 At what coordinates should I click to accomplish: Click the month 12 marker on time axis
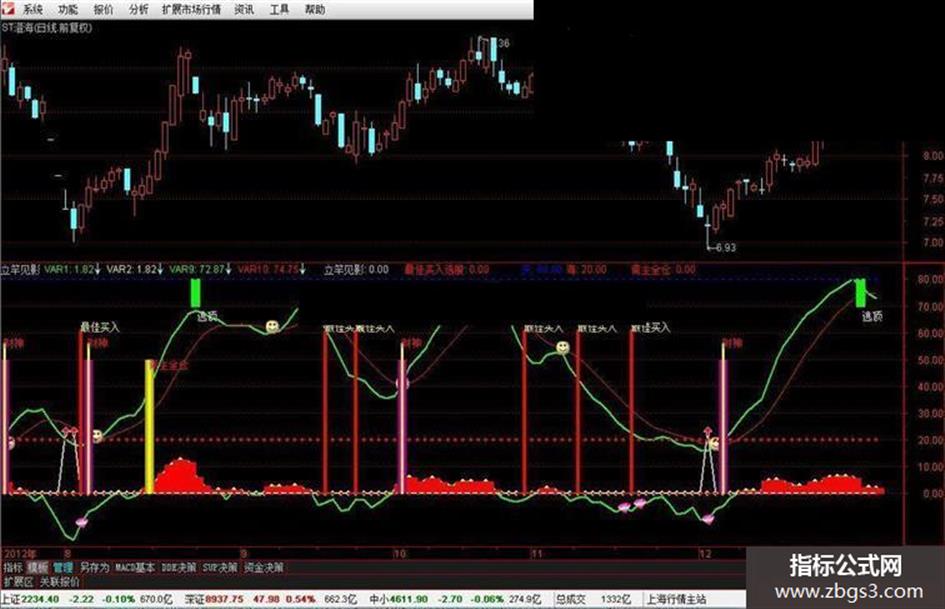click(705, 553)
